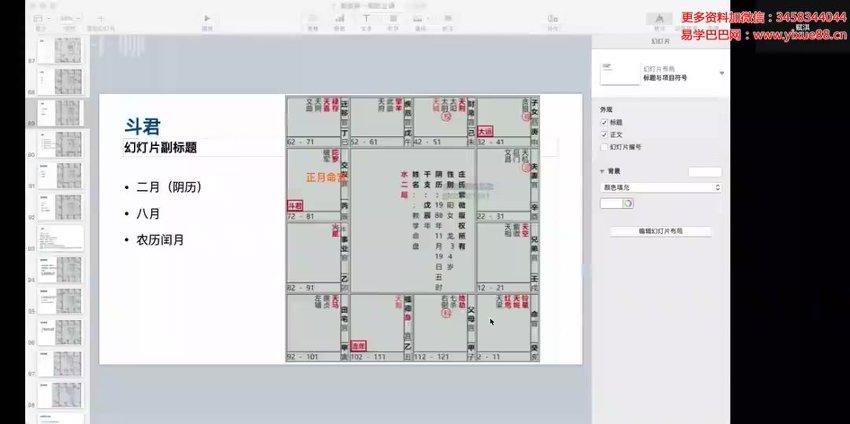
Task: Click the bullet text 八月
Action: [x=149, y=214]
